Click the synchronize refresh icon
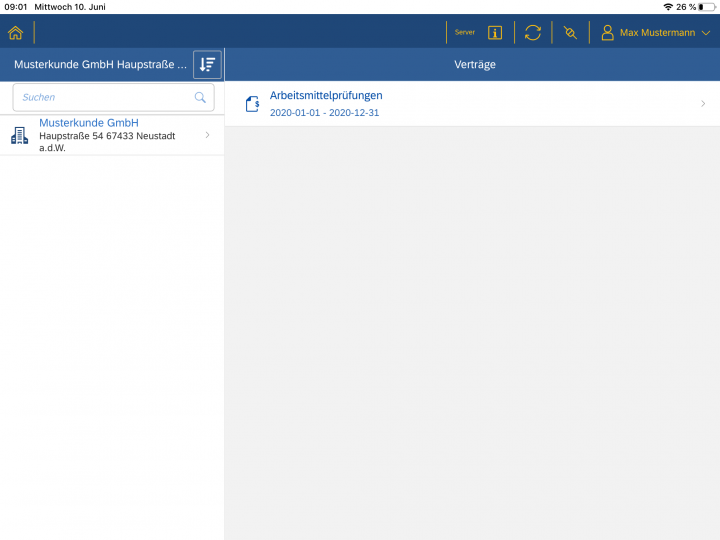Image resolution: width=720 pixels, height=540 pixels. point(533,32)
